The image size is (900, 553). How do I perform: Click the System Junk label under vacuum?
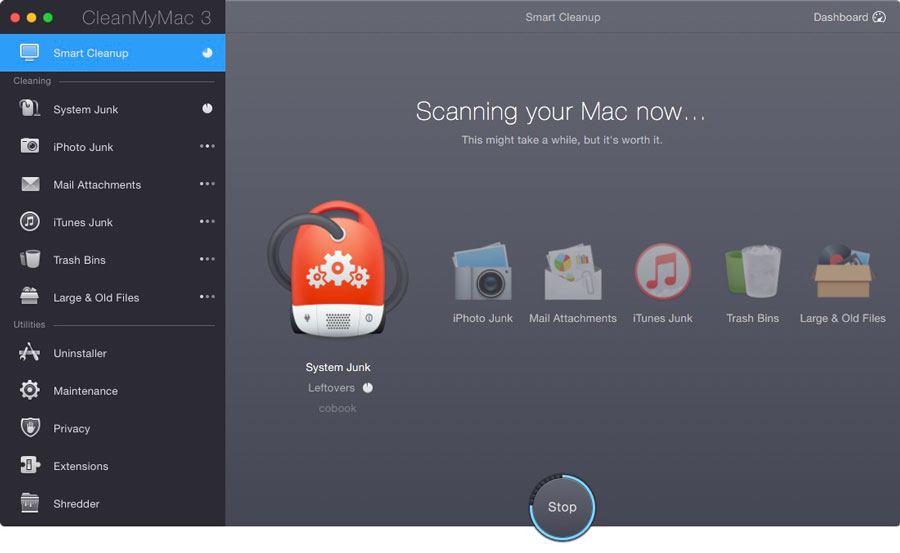point(338,367)
